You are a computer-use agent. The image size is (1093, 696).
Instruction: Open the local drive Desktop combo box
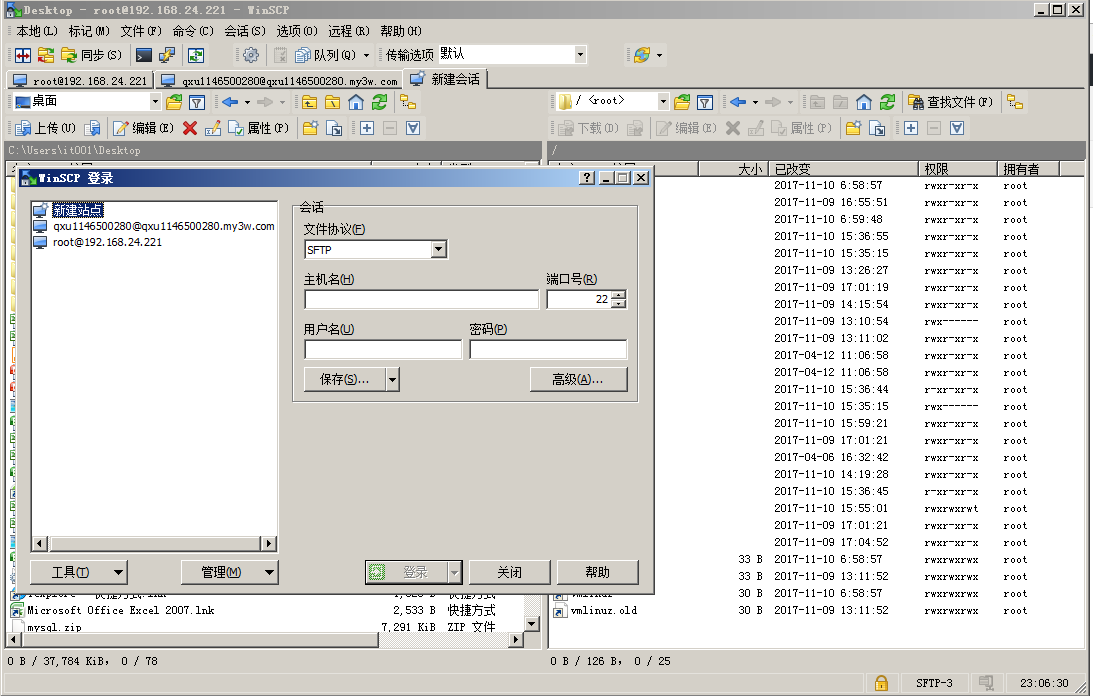(87, 102)
